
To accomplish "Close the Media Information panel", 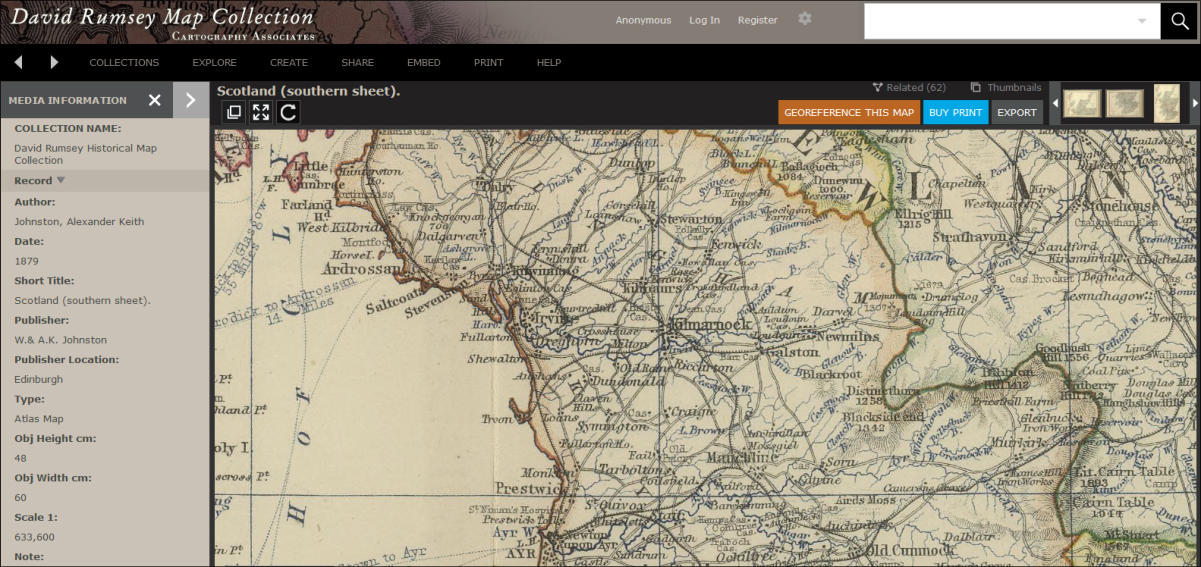I will [x=155, y=100].
